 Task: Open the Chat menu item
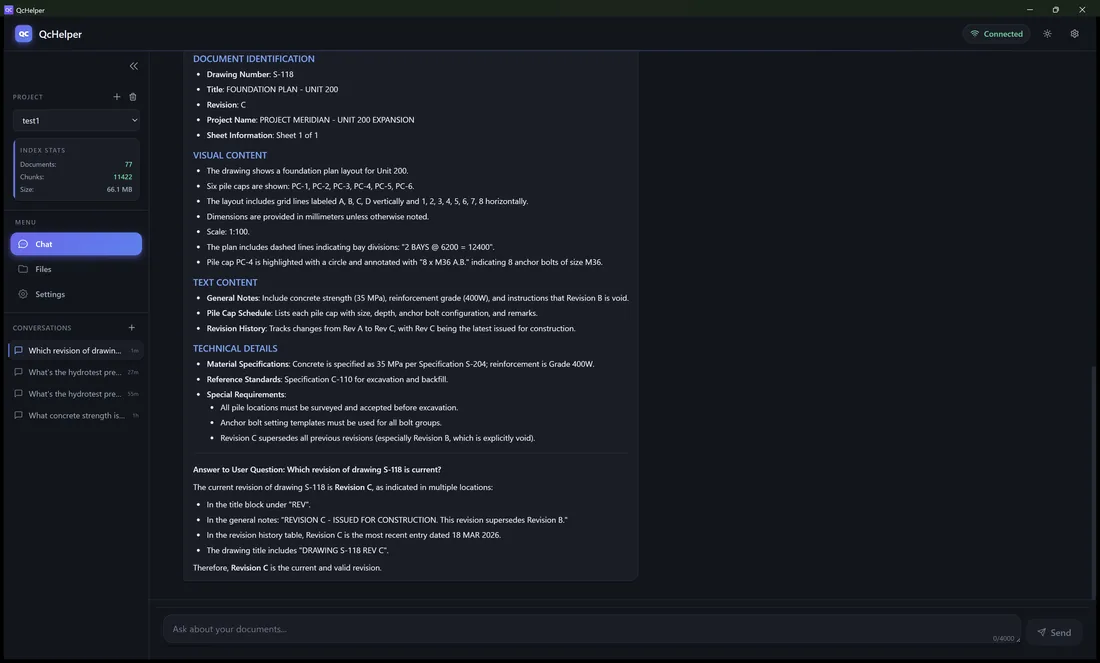(x=76, y=244)
